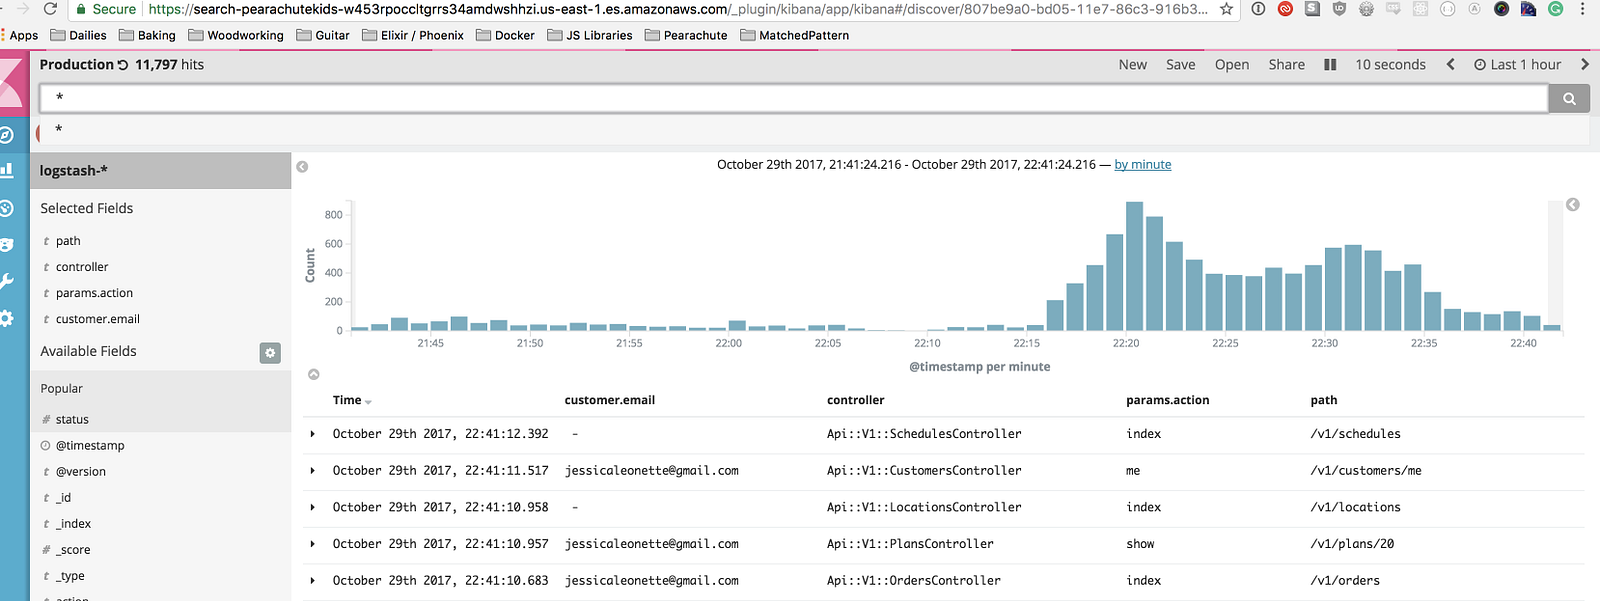The width and height of the screenshot is (1600, 601).
Task: Collapse the field sidebar using arrow icon
Action: click(x=302, y=167)
